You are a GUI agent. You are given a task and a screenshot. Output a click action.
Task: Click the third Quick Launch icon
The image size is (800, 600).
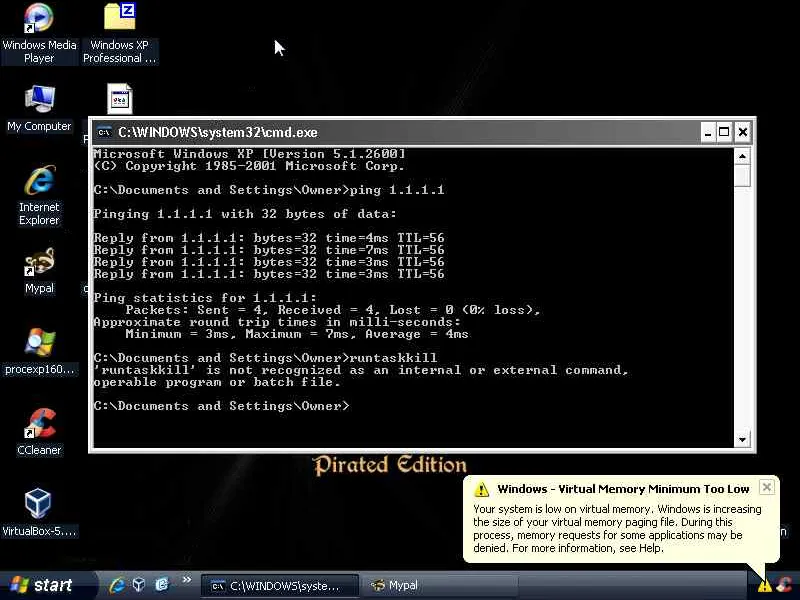[162, 585]
